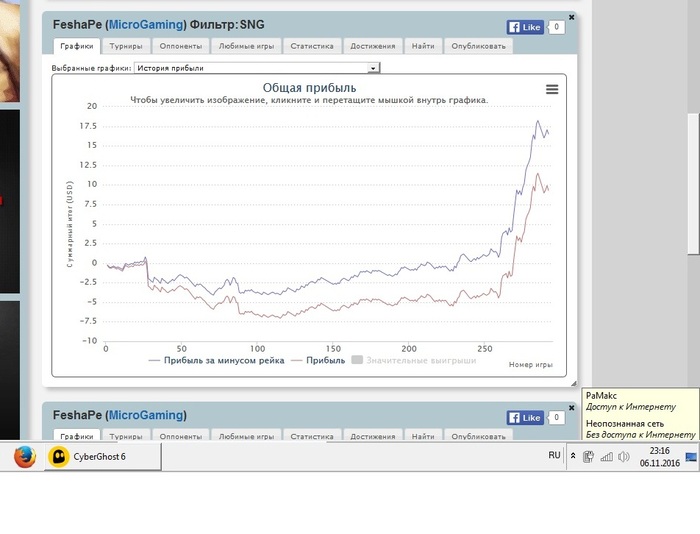
Task: Switch to Оппоненты tab in SNG panel
Action: (181, 46)
